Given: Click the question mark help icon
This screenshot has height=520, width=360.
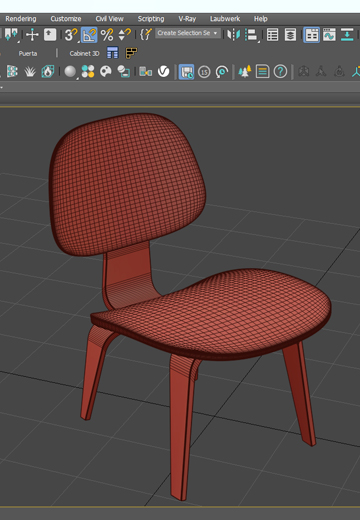Looking at the screenshot, I should tap(280, 71).
